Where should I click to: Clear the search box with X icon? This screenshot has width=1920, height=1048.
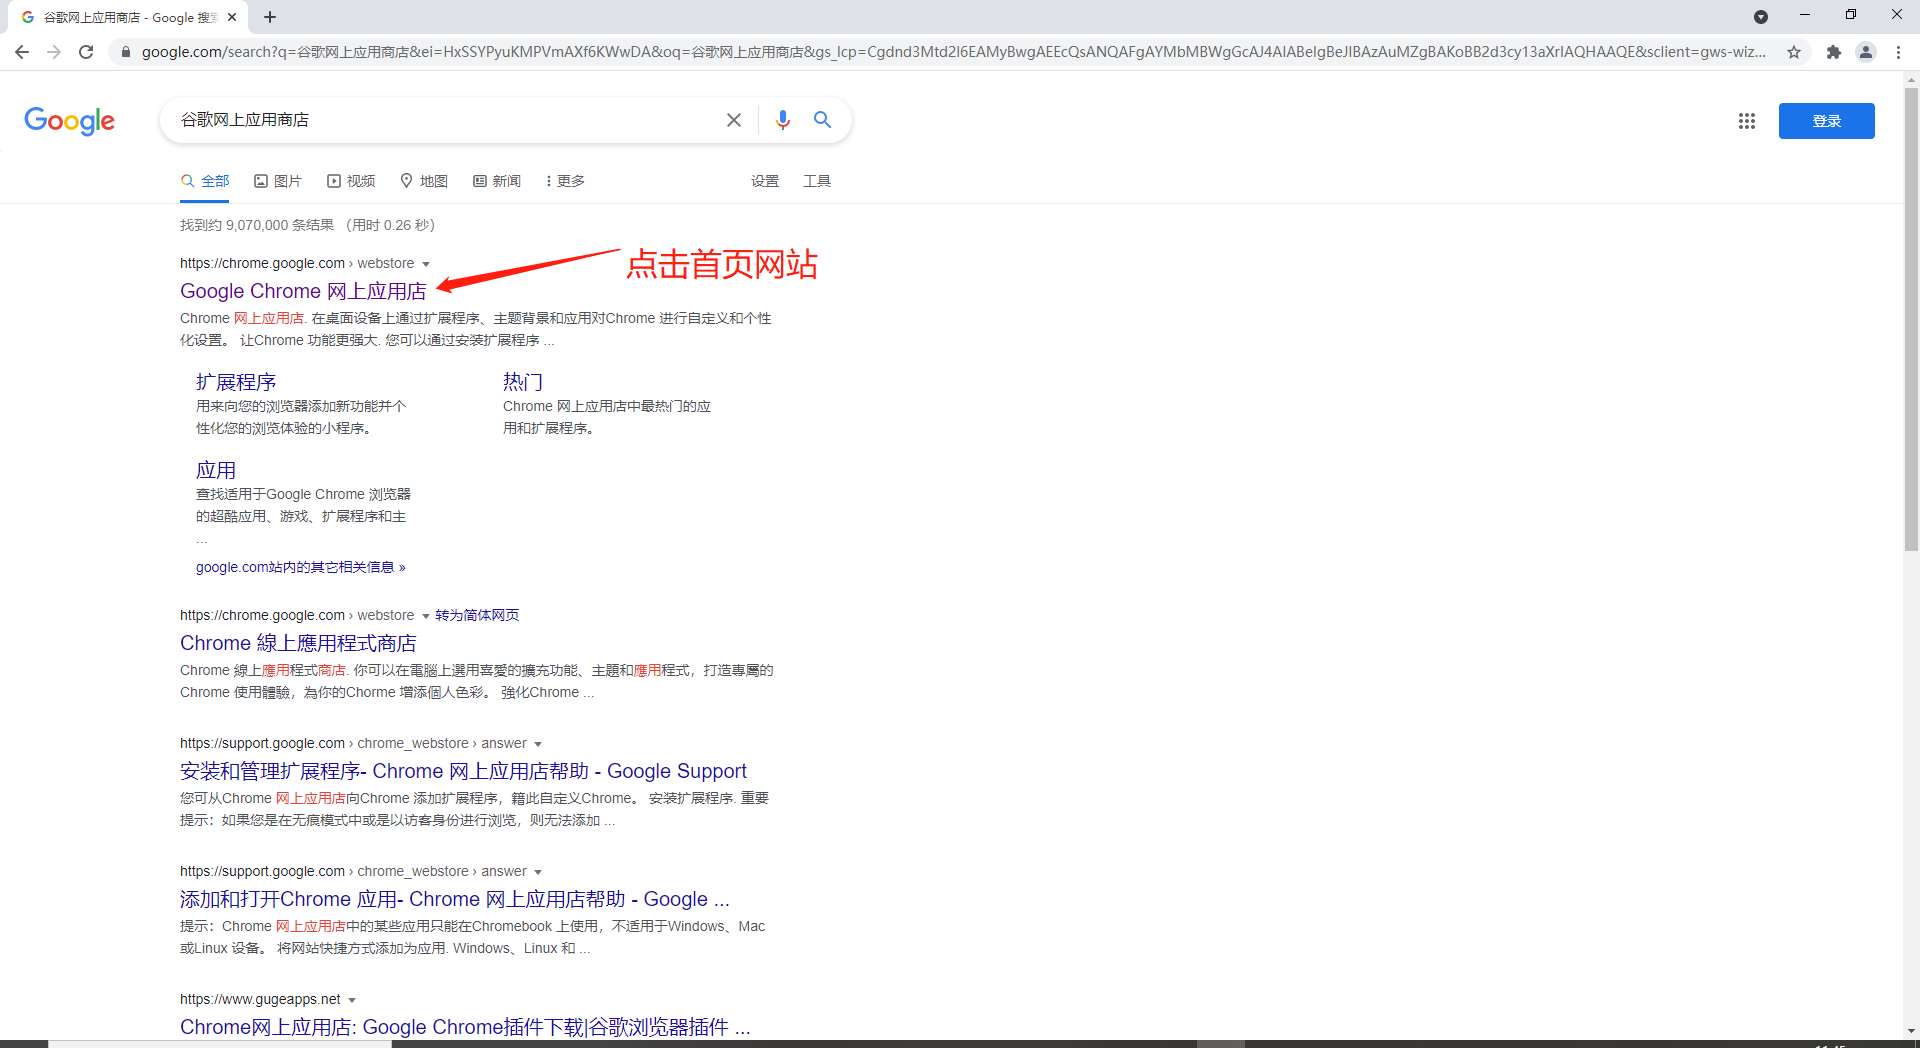pyautogui.click(x=733, y=120)
